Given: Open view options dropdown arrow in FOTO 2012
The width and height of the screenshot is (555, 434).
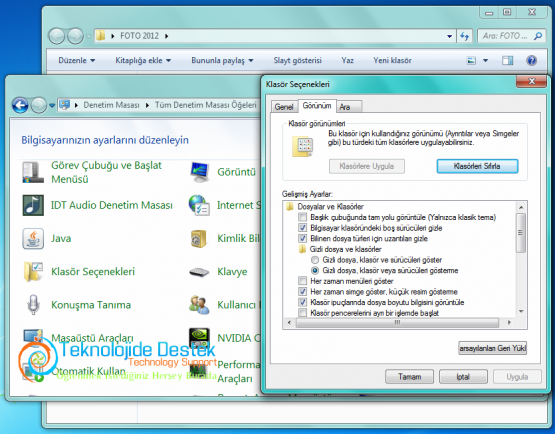Looking at the screenshot, I should 486,61.
